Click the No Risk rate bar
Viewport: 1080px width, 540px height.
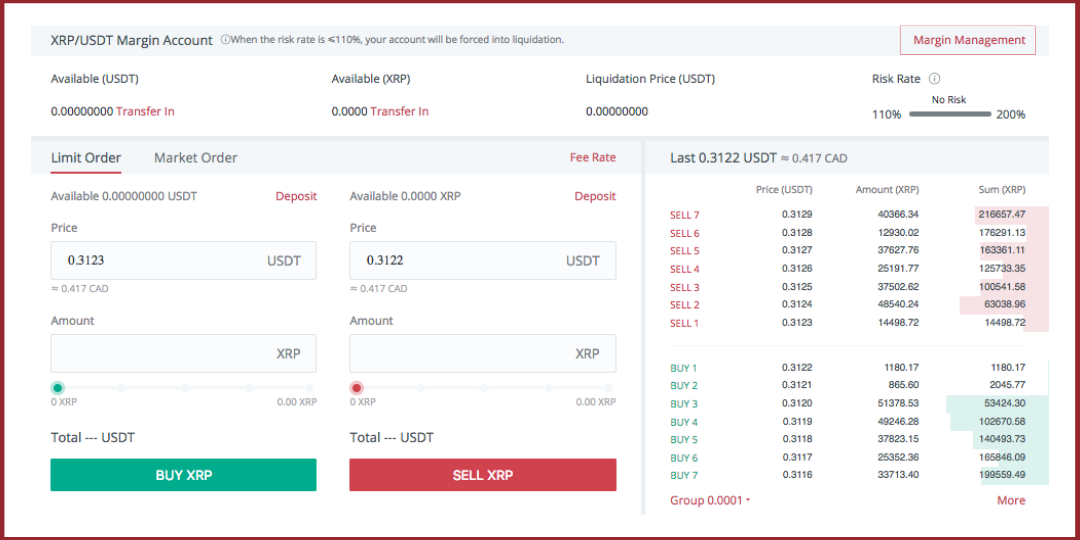[949, 114]
